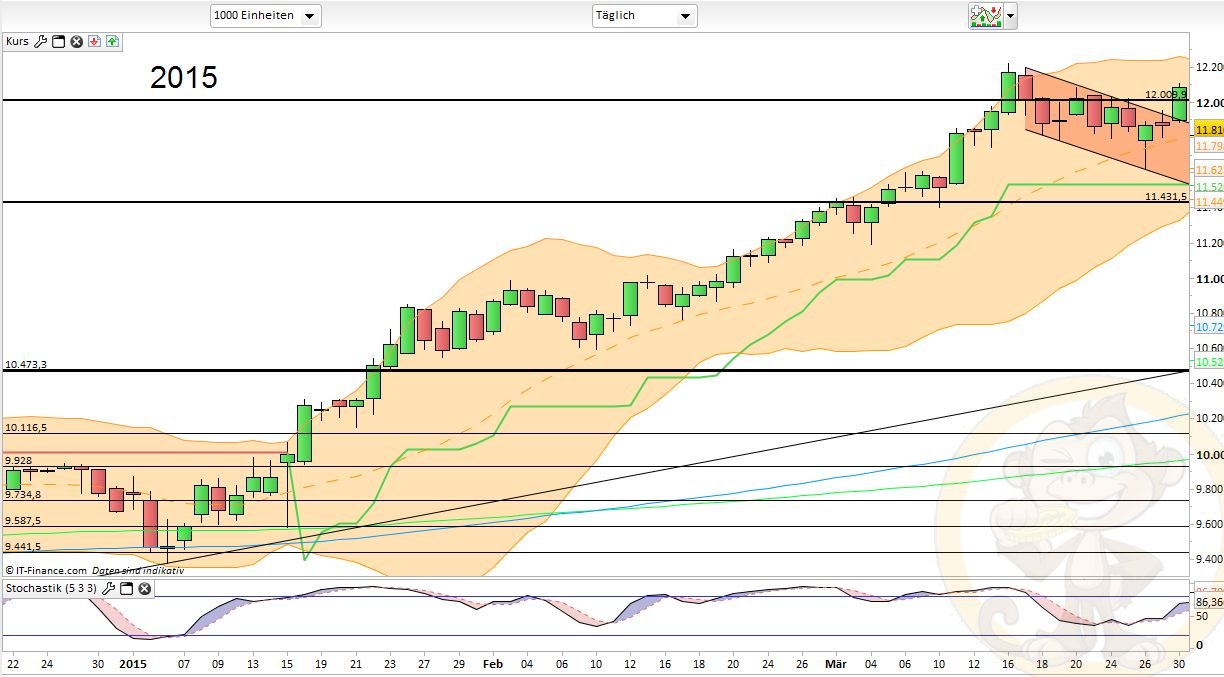Remove the Kurs panel with X icon
Viewport: 1224px width, 677px height.
click(76, 42)
